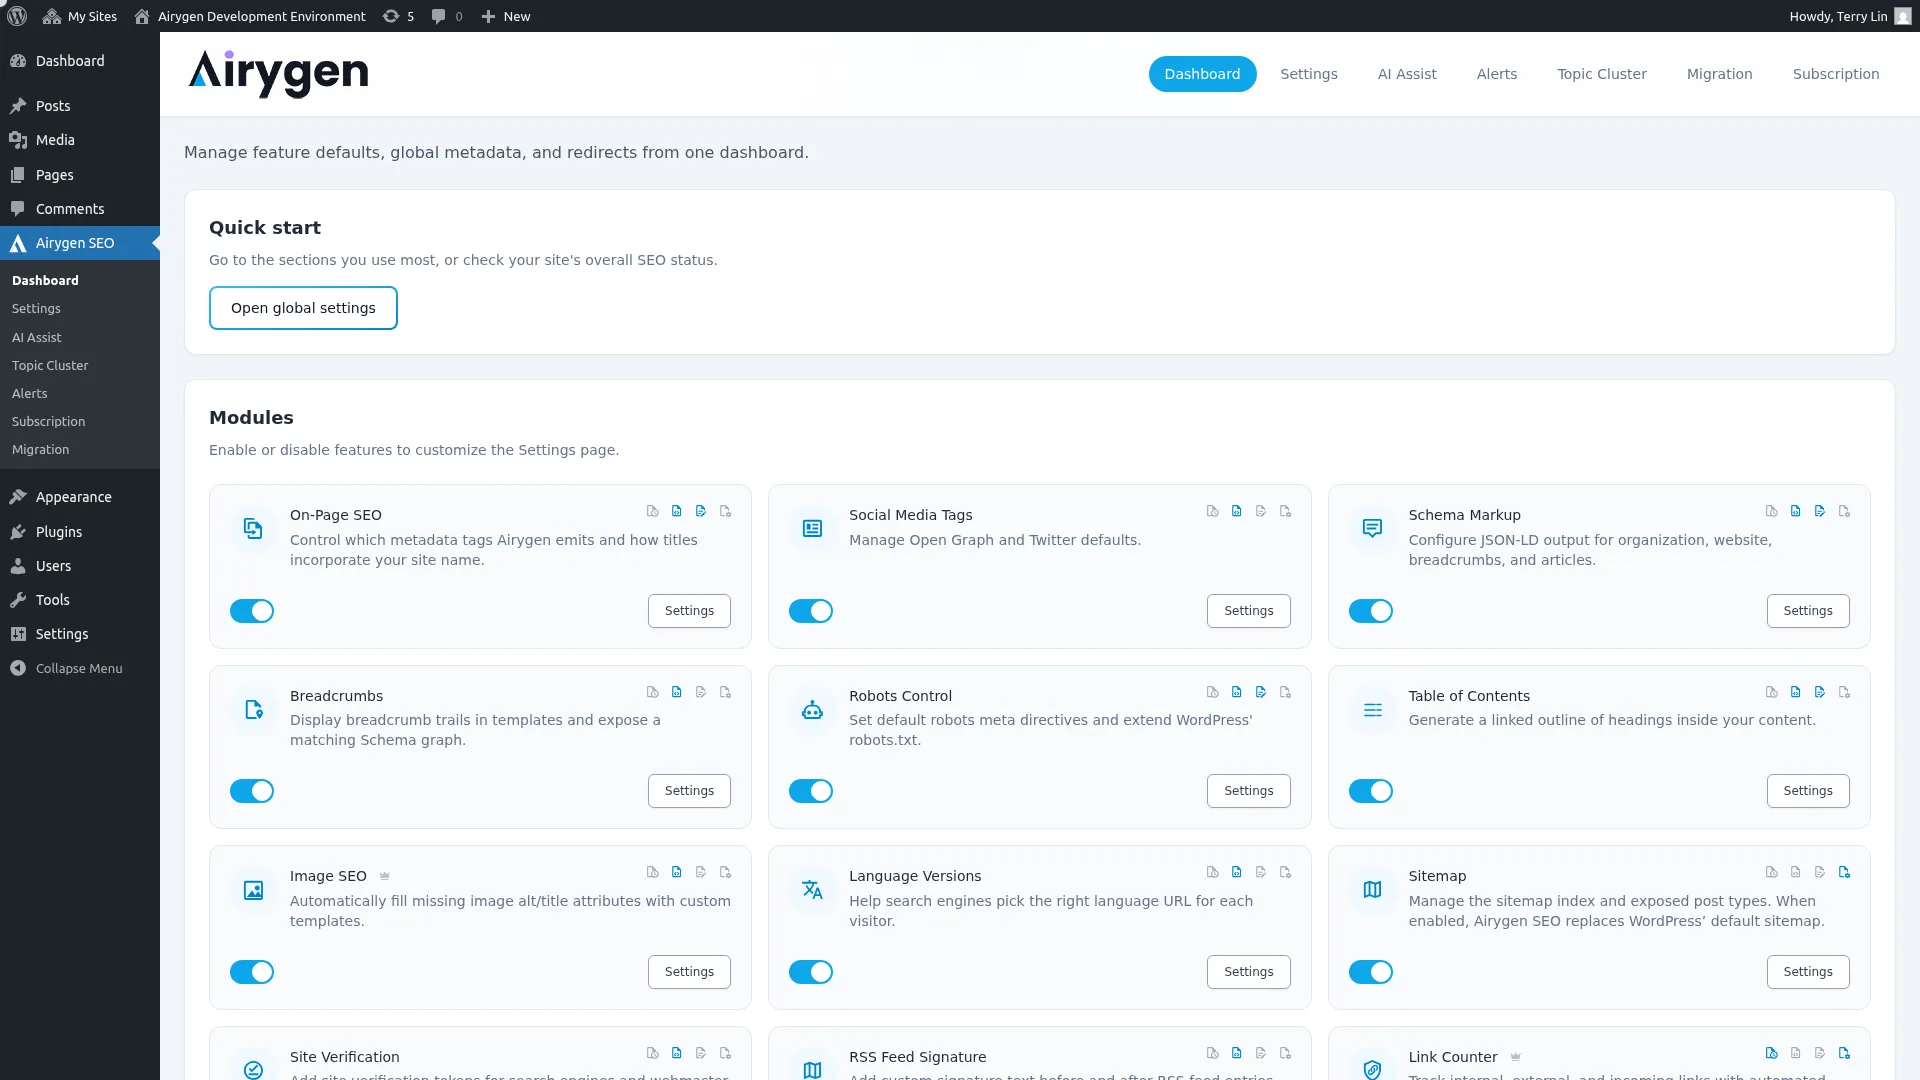The height and width of the screenshot is (1080, 1920).
Task: Click the Language Versions translation icon
Action: (811, 889)
